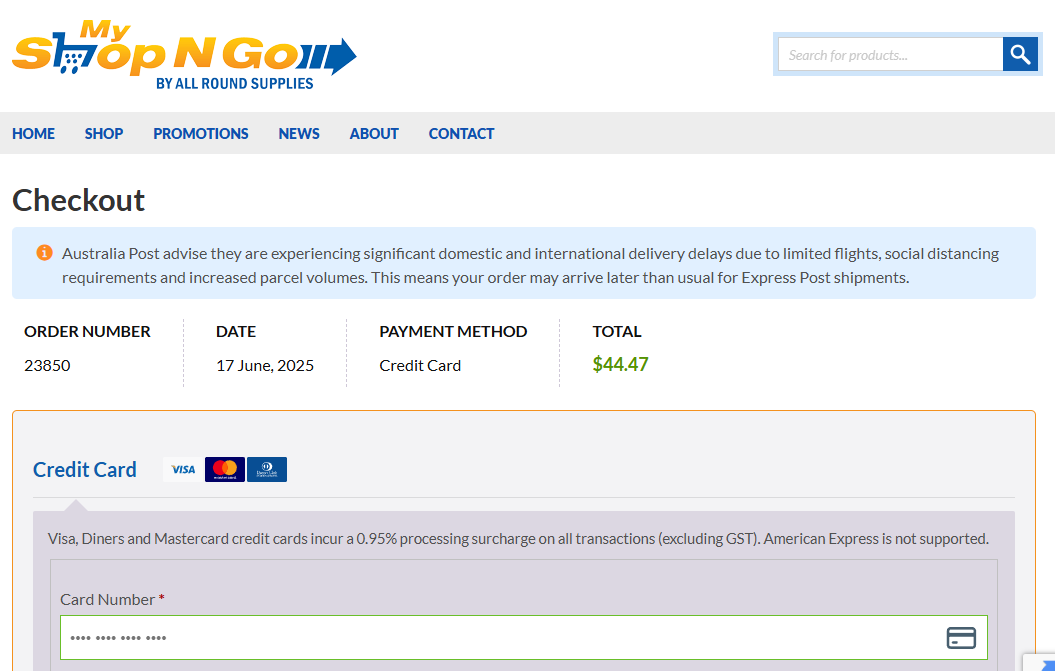Click the ORDER NUMBER label
This screenshot has width=1055, height=671.
coord(87,331)
